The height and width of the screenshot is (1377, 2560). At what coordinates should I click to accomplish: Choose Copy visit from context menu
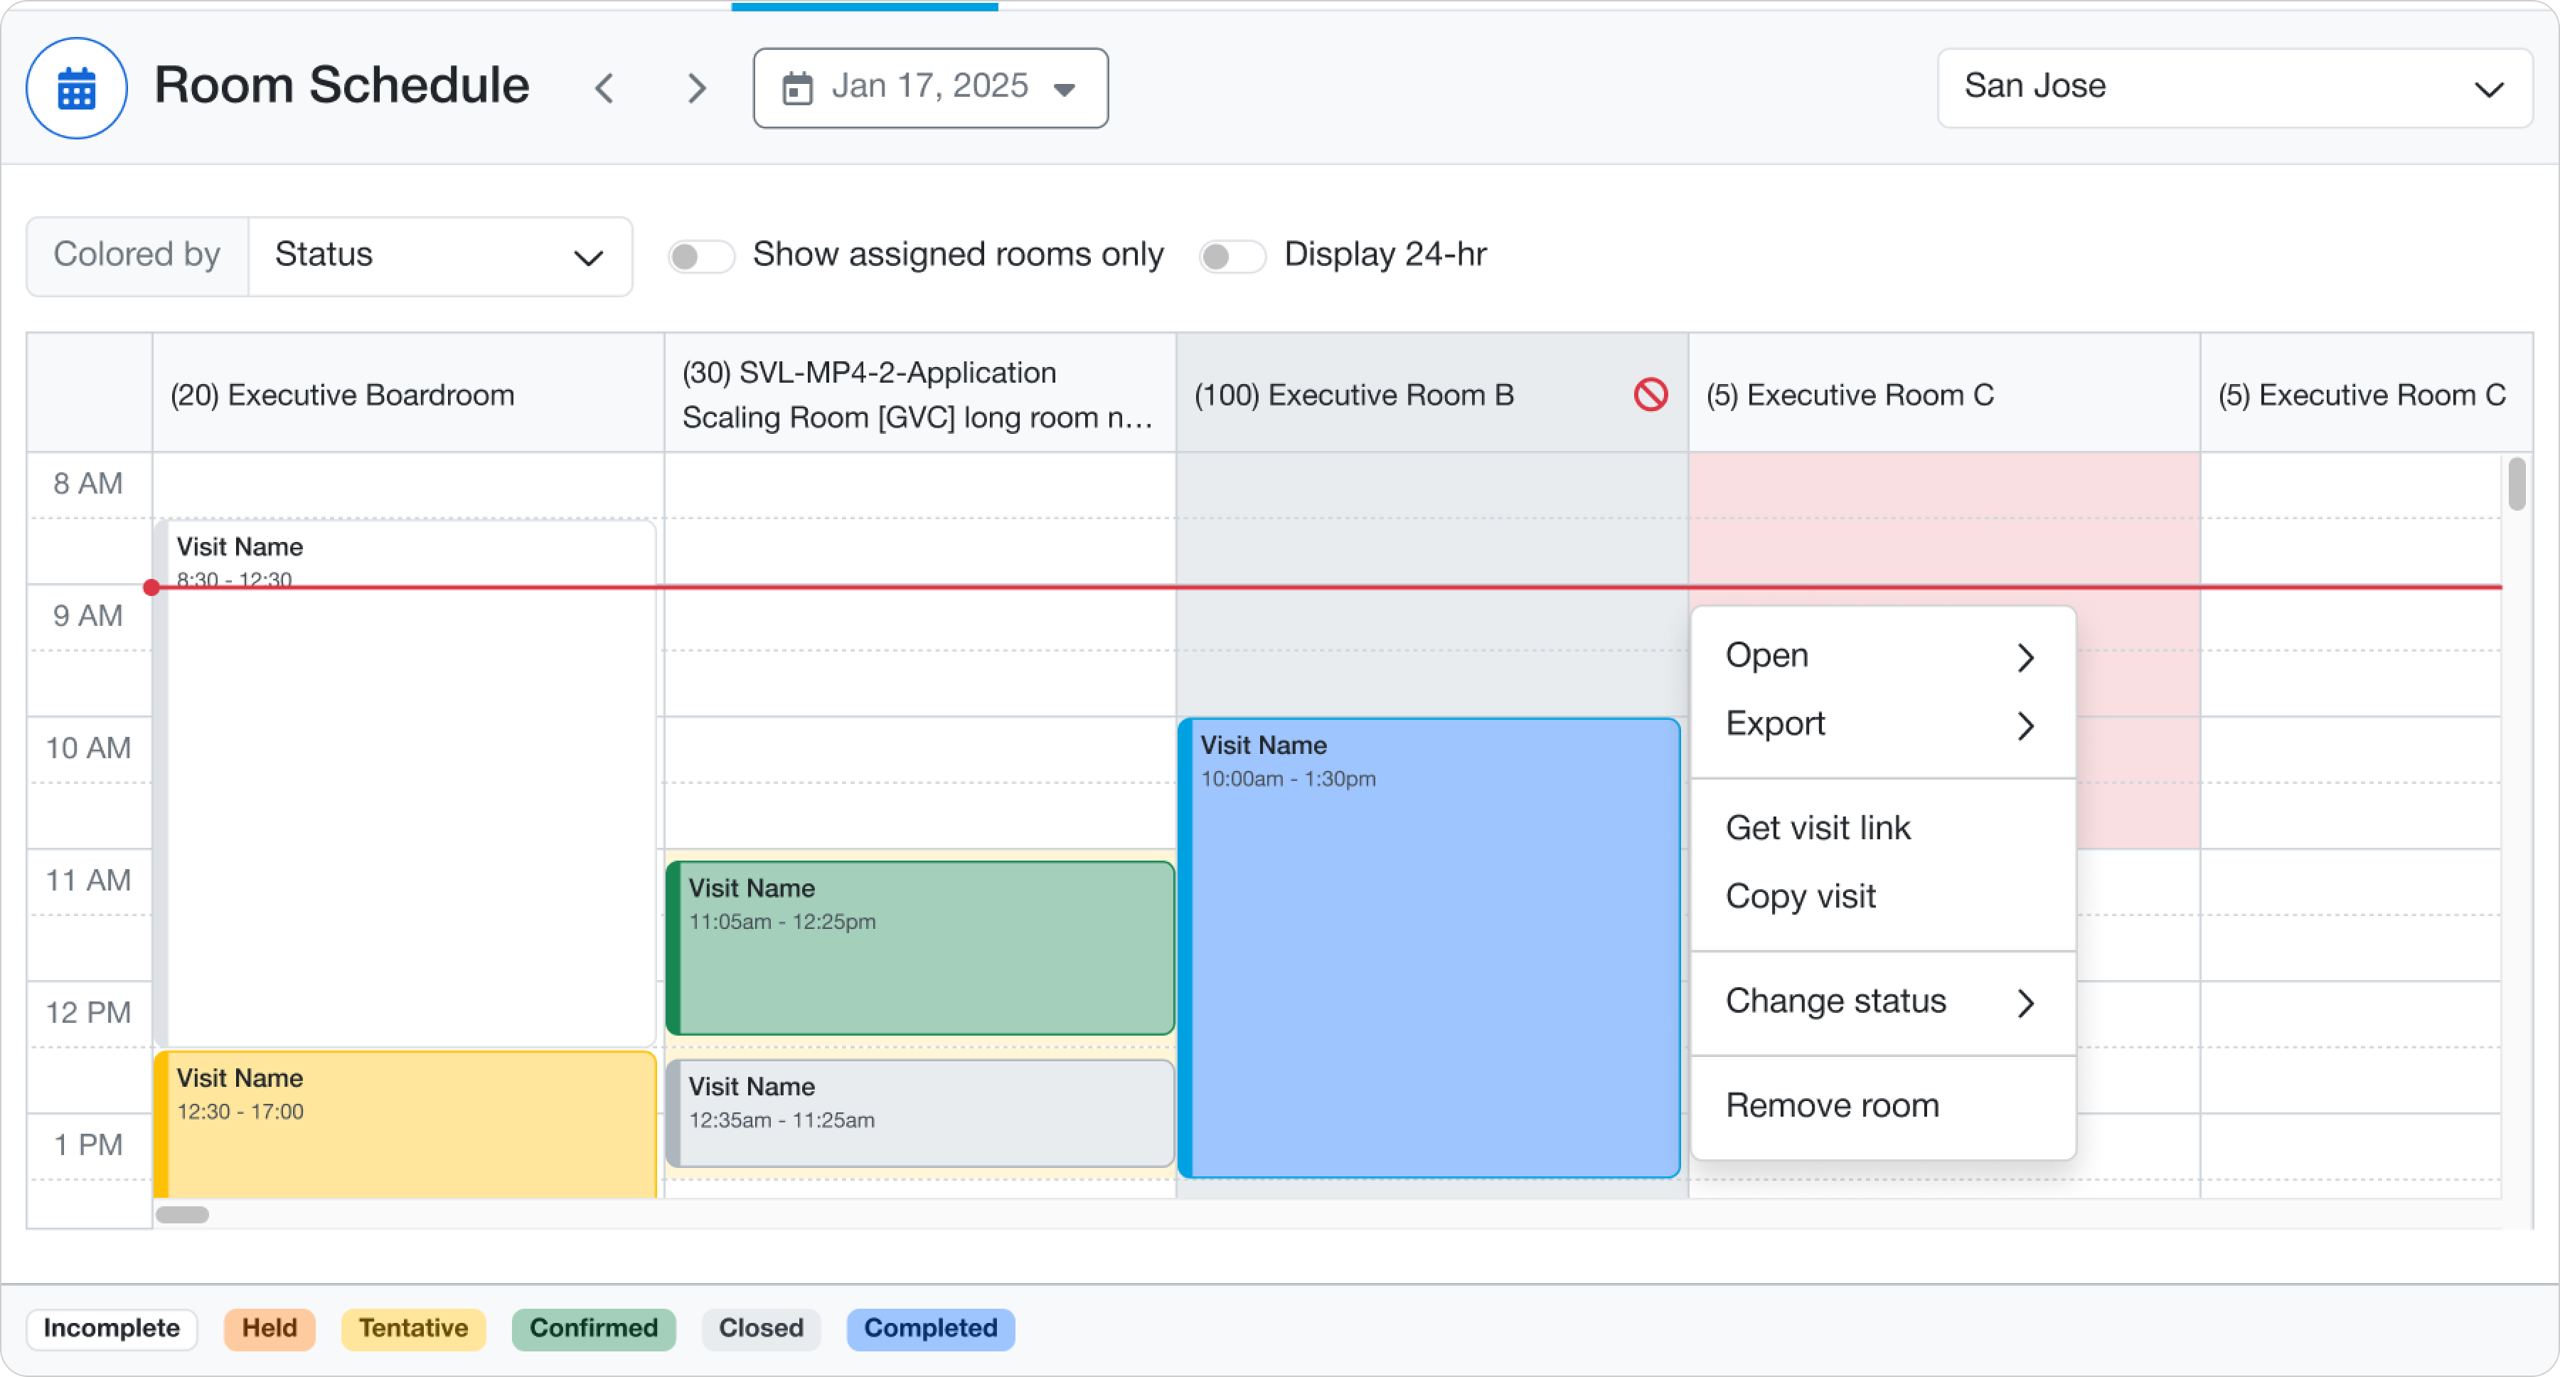(1800, 896)
